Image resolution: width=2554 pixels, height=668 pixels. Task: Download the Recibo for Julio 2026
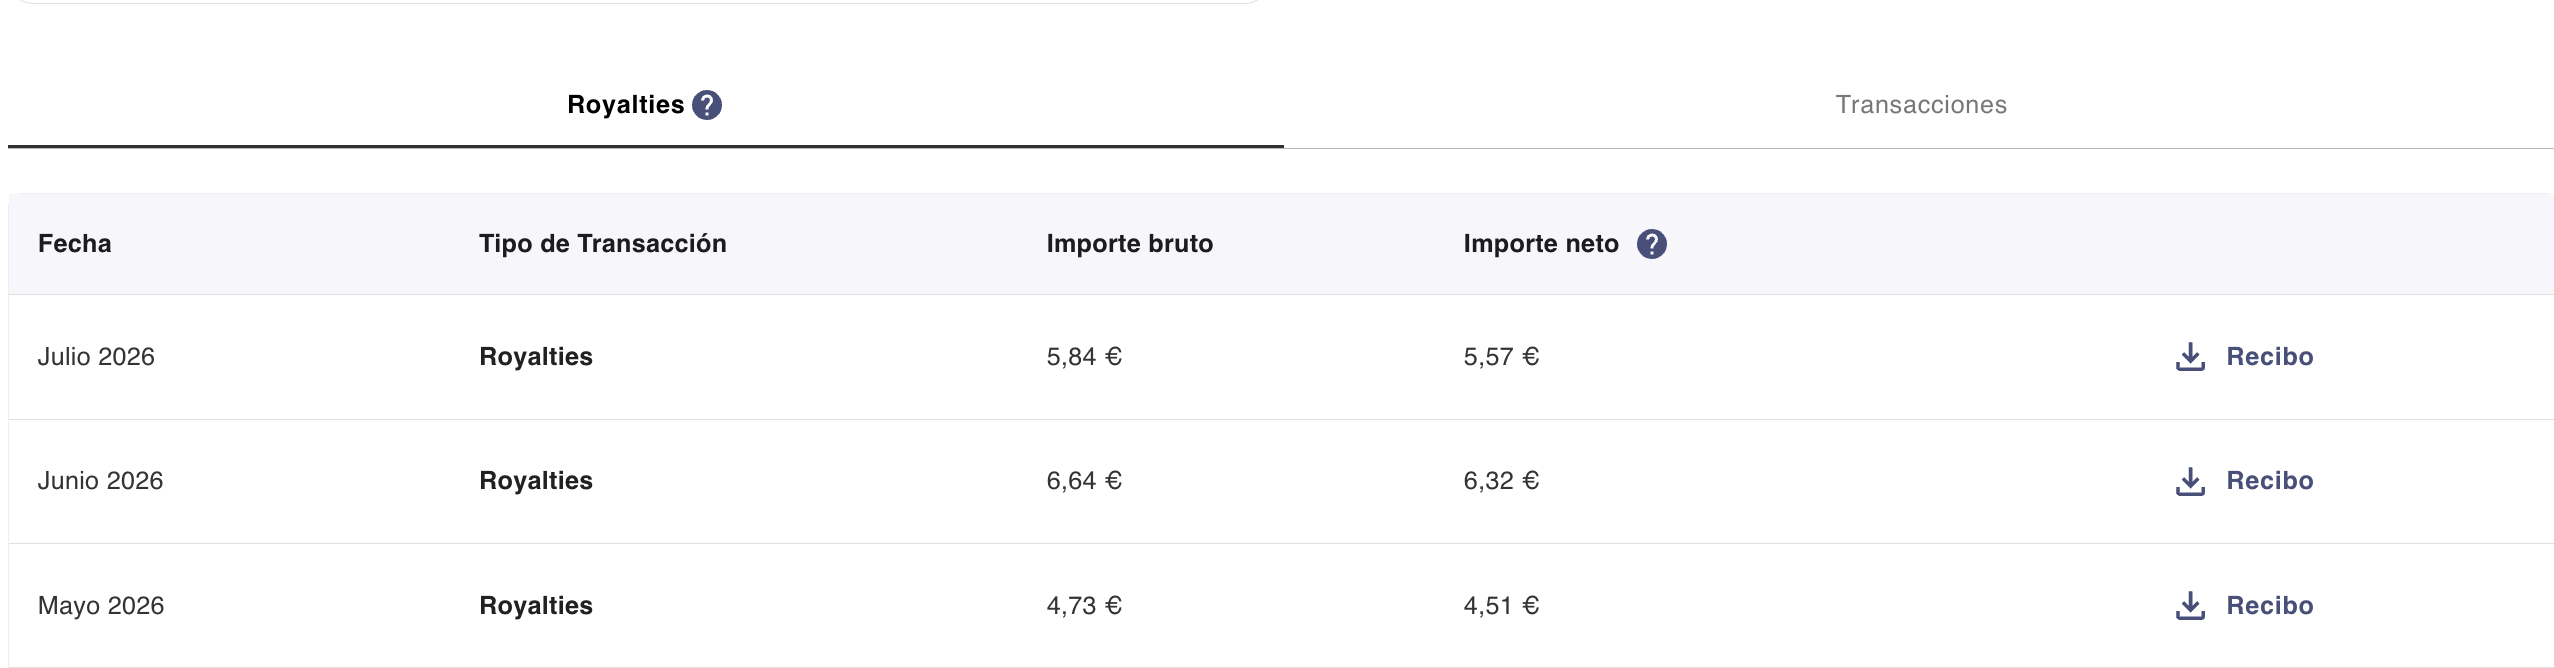pos(2244,357)
